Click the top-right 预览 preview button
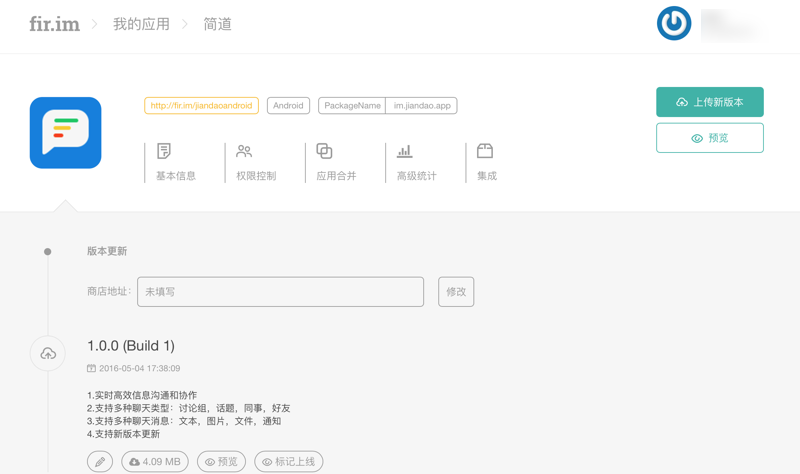Viewport: 800px width, 474px height. click(710, 138)
